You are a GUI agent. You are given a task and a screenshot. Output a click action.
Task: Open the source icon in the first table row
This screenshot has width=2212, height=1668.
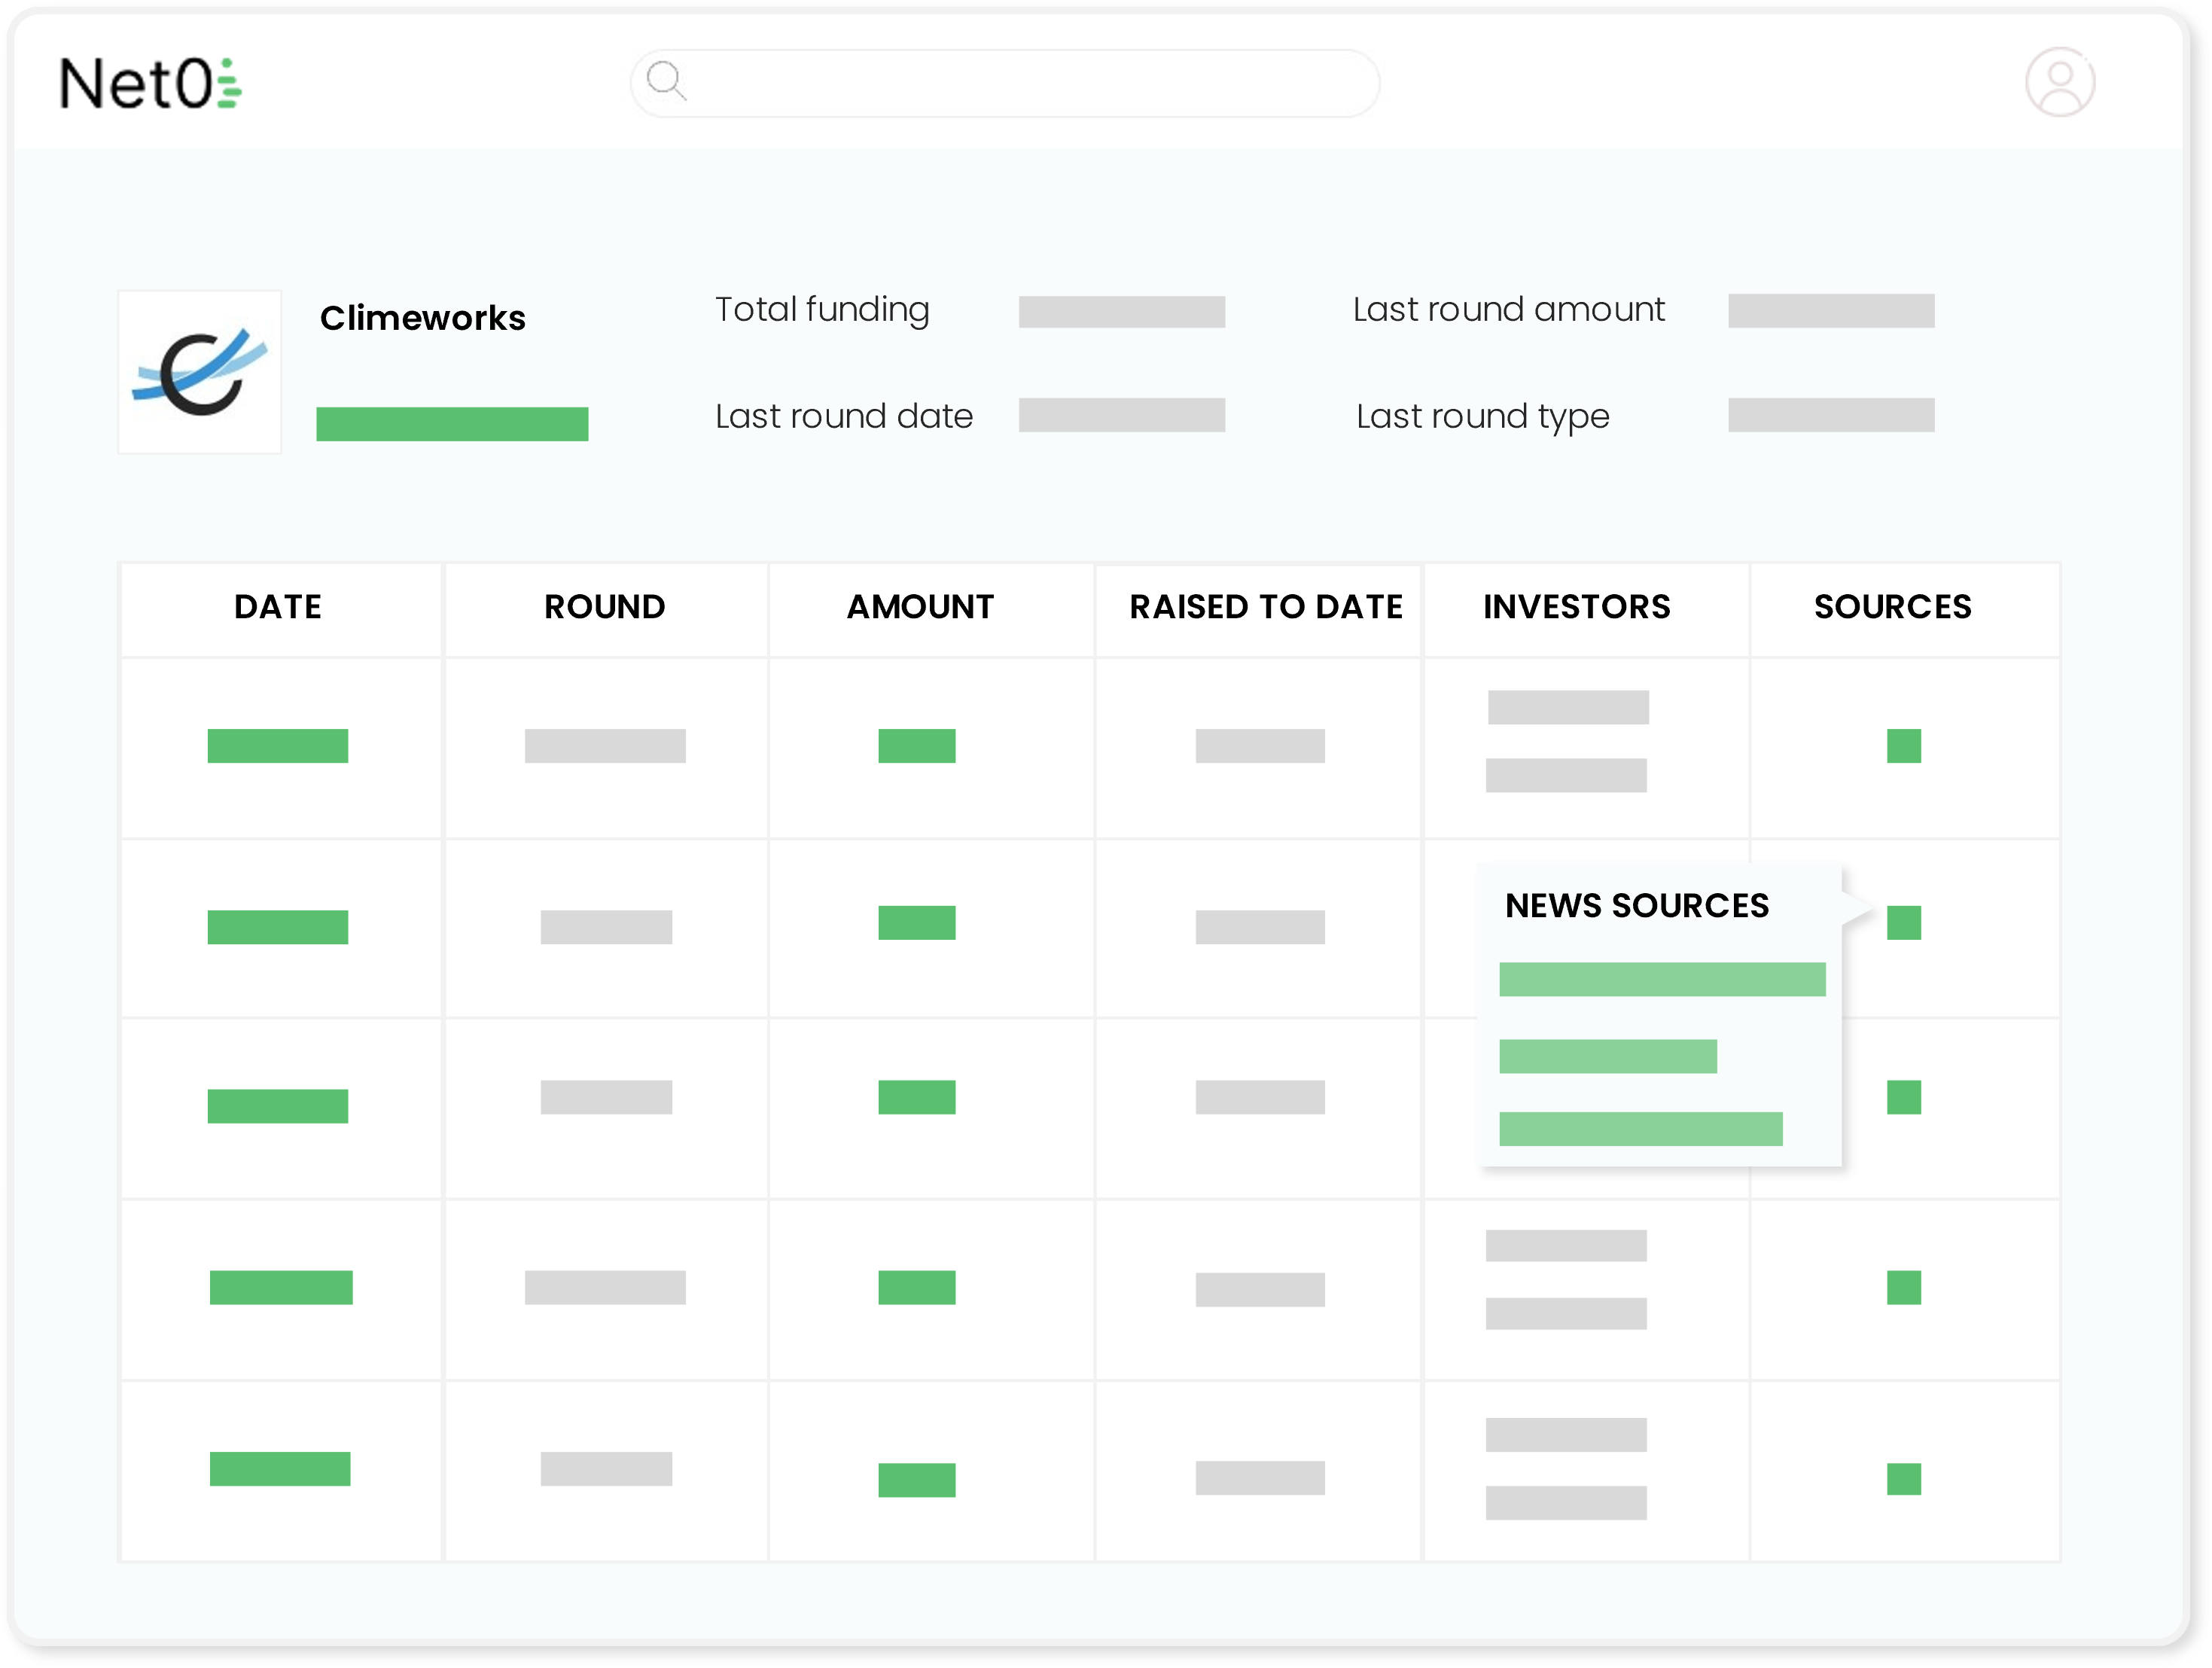1904,746
